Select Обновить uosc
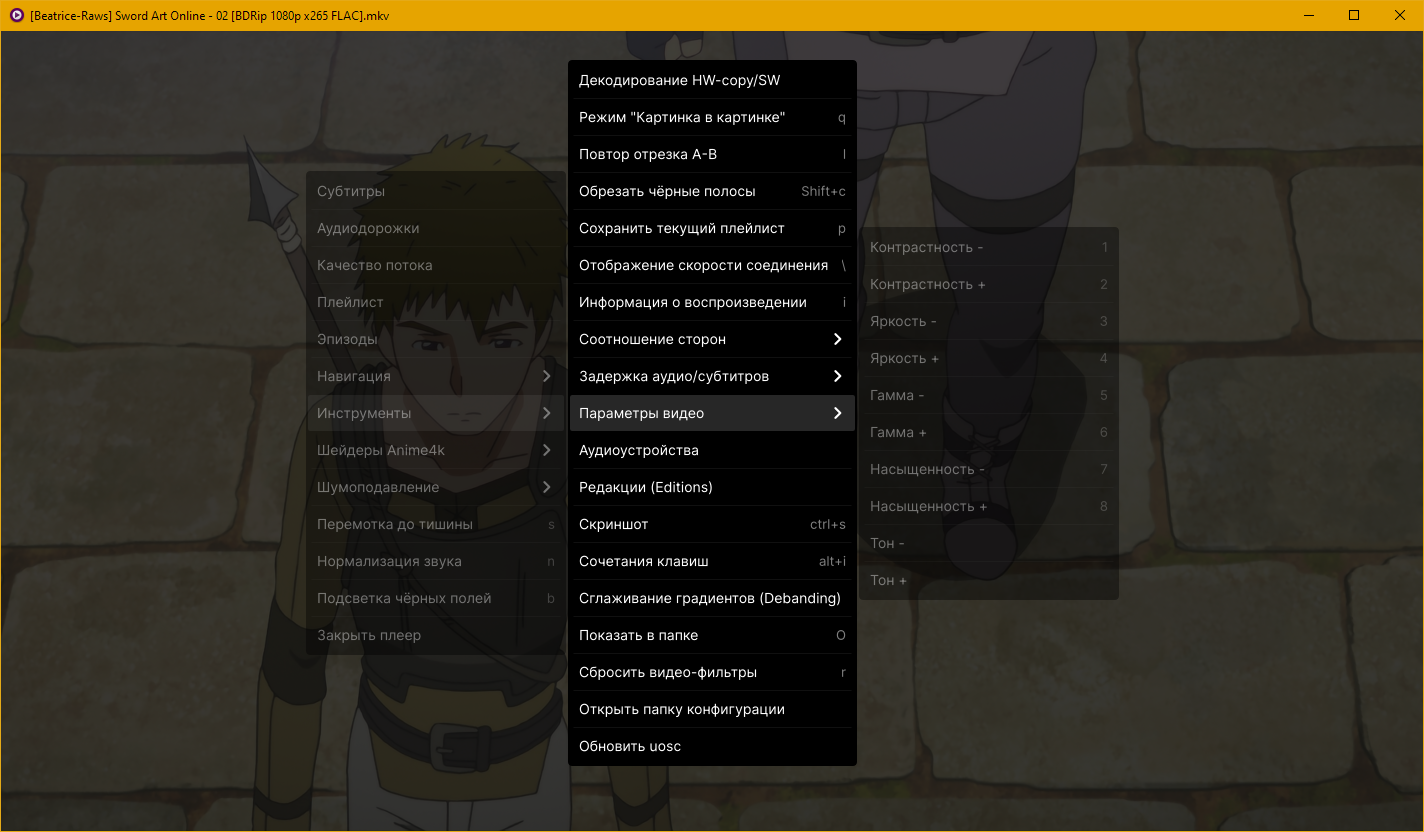Screen dimensions: 1424x832 (x=712, y=746)
